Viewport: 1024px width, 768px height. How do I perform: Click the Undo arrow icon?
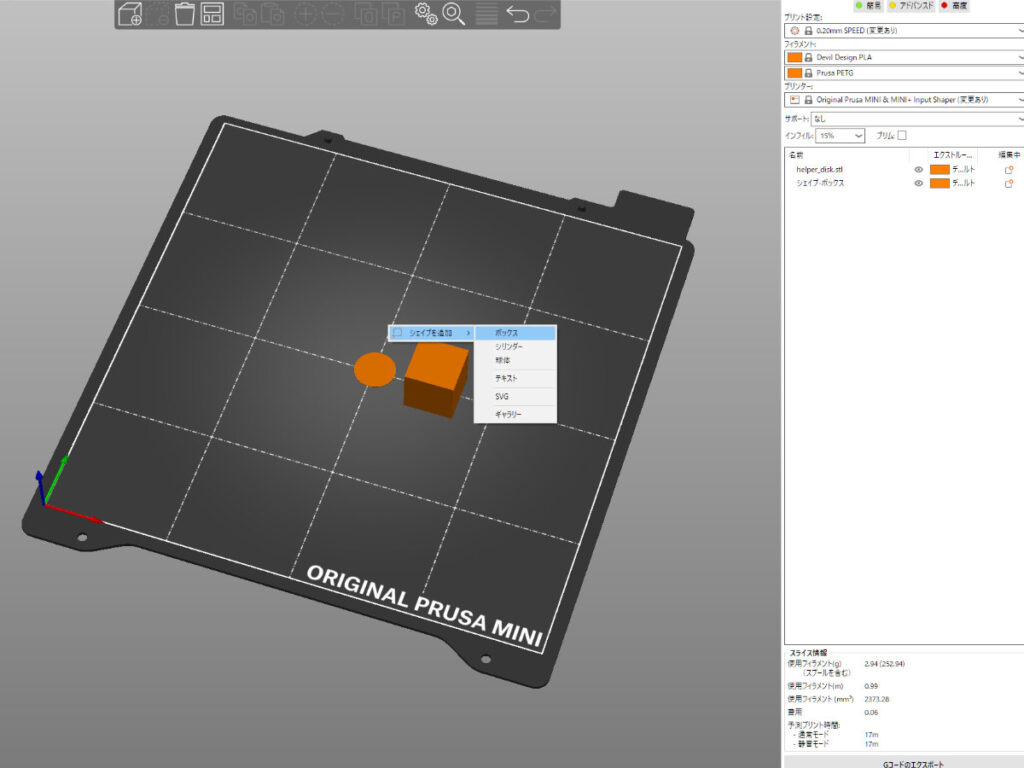click(x=518, y=14)
